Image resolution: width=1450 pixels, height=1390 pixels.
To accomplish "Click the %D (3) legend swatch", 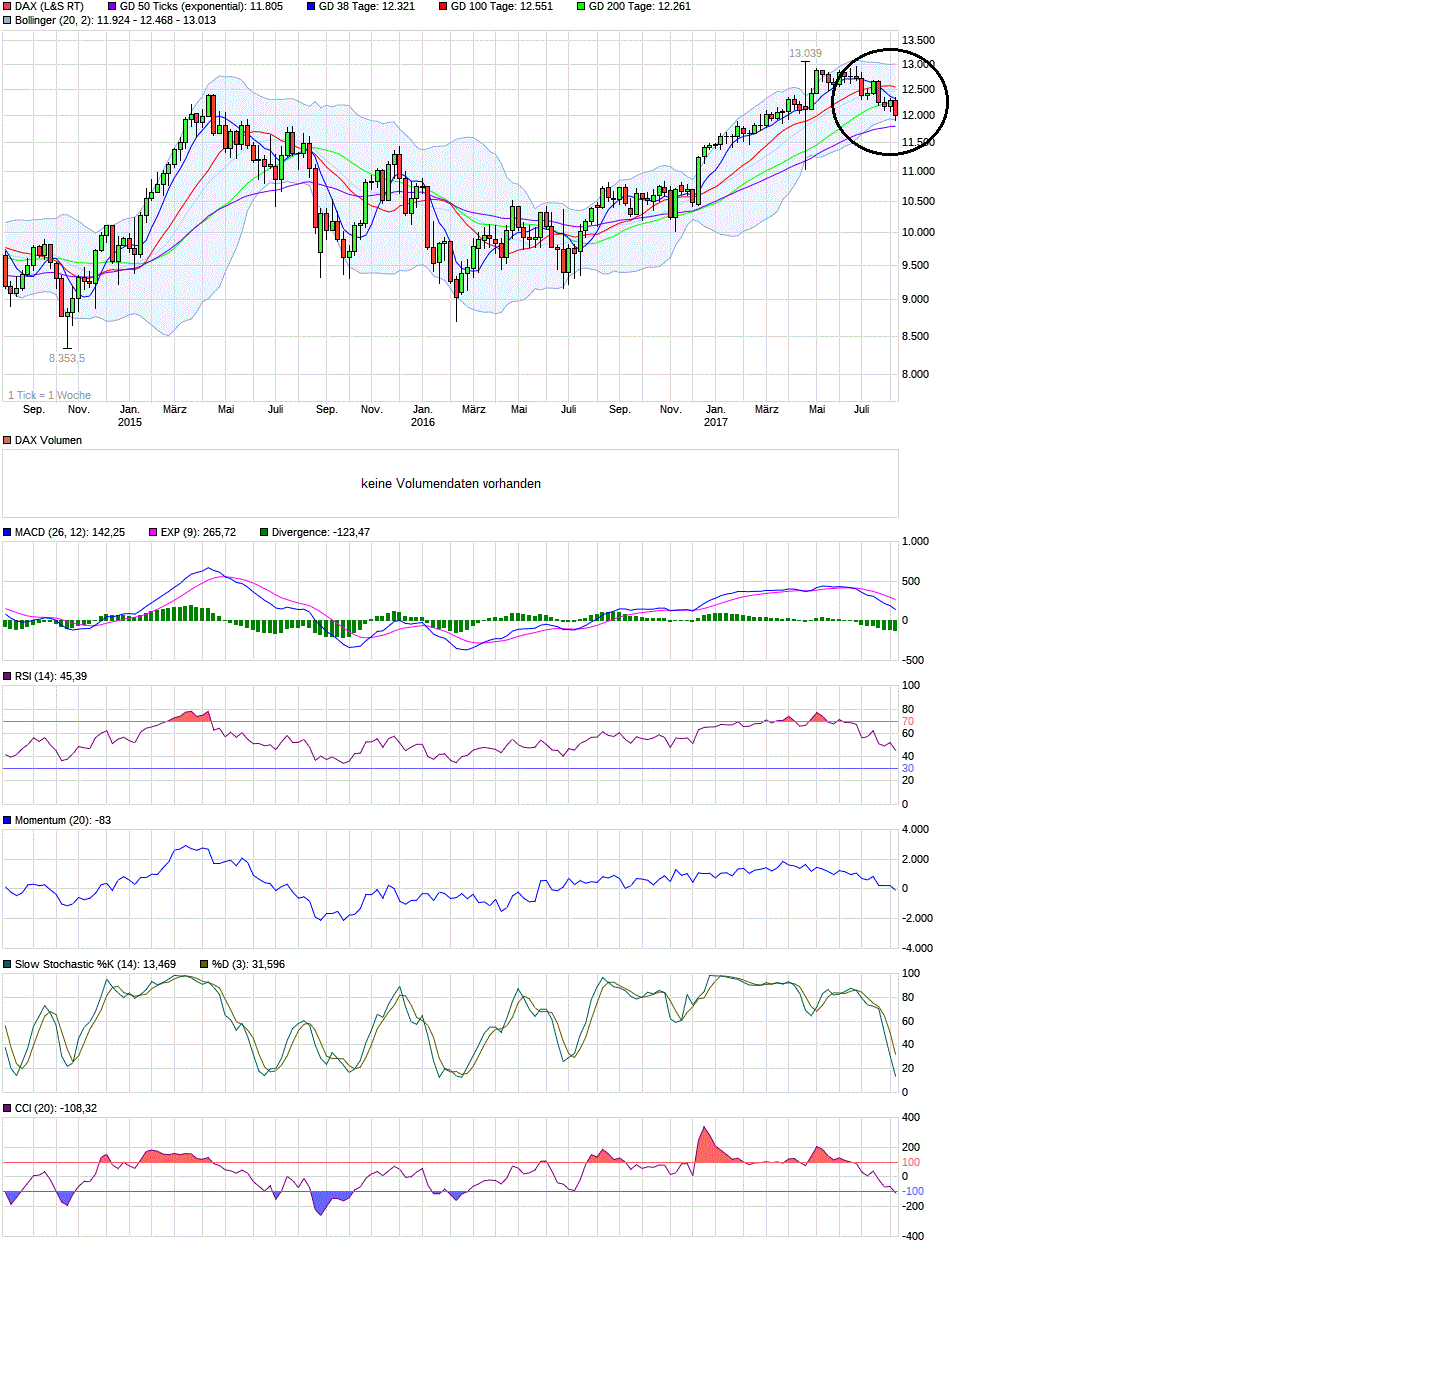I will pos(204,964).
